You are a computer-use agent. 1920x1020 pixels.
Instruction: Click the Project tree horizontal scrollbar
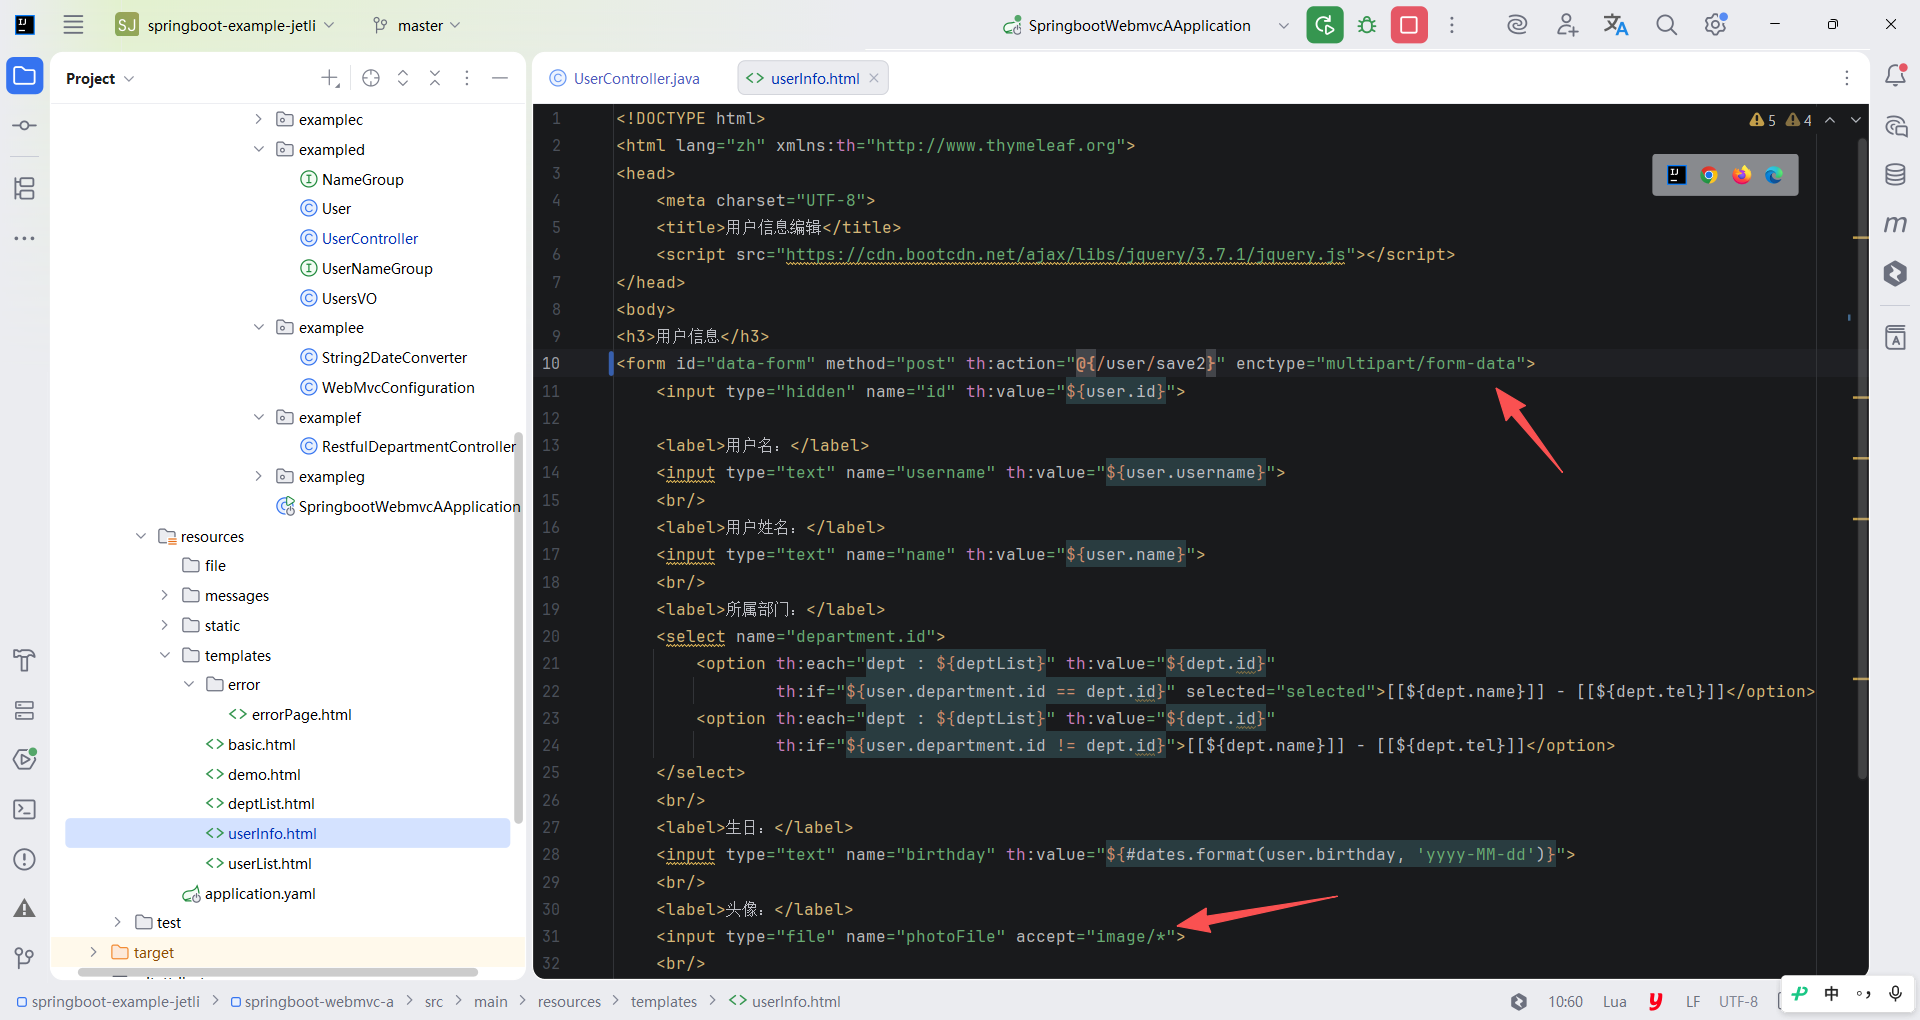click(x=277, y=972)
